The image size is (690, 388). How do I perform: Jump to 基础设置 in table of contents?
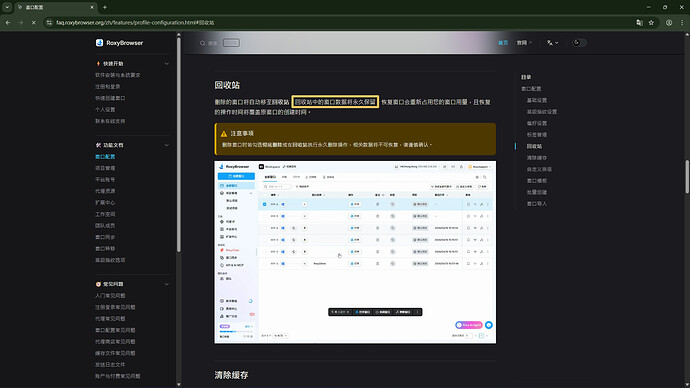click(537, 100)
